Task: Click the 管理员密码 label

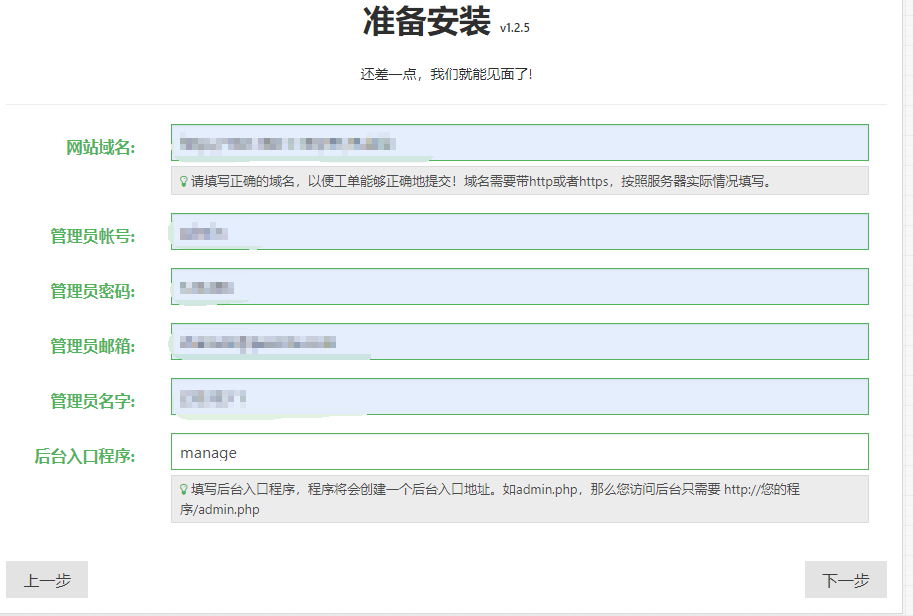Action: [93, 291]
